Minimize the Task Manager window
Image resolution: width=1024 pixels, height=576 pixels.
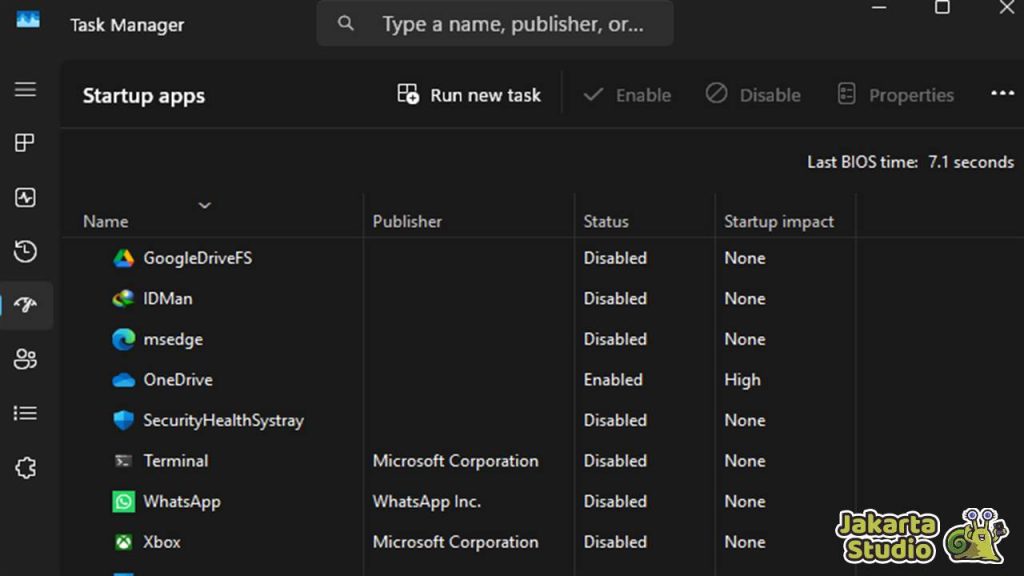879,7
